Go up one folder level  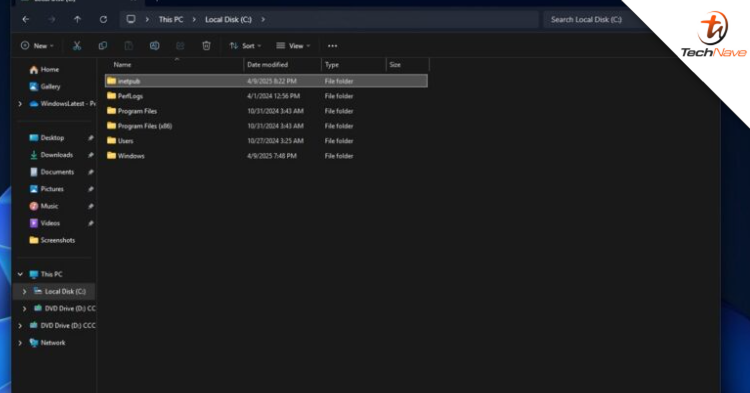(77, 20)
